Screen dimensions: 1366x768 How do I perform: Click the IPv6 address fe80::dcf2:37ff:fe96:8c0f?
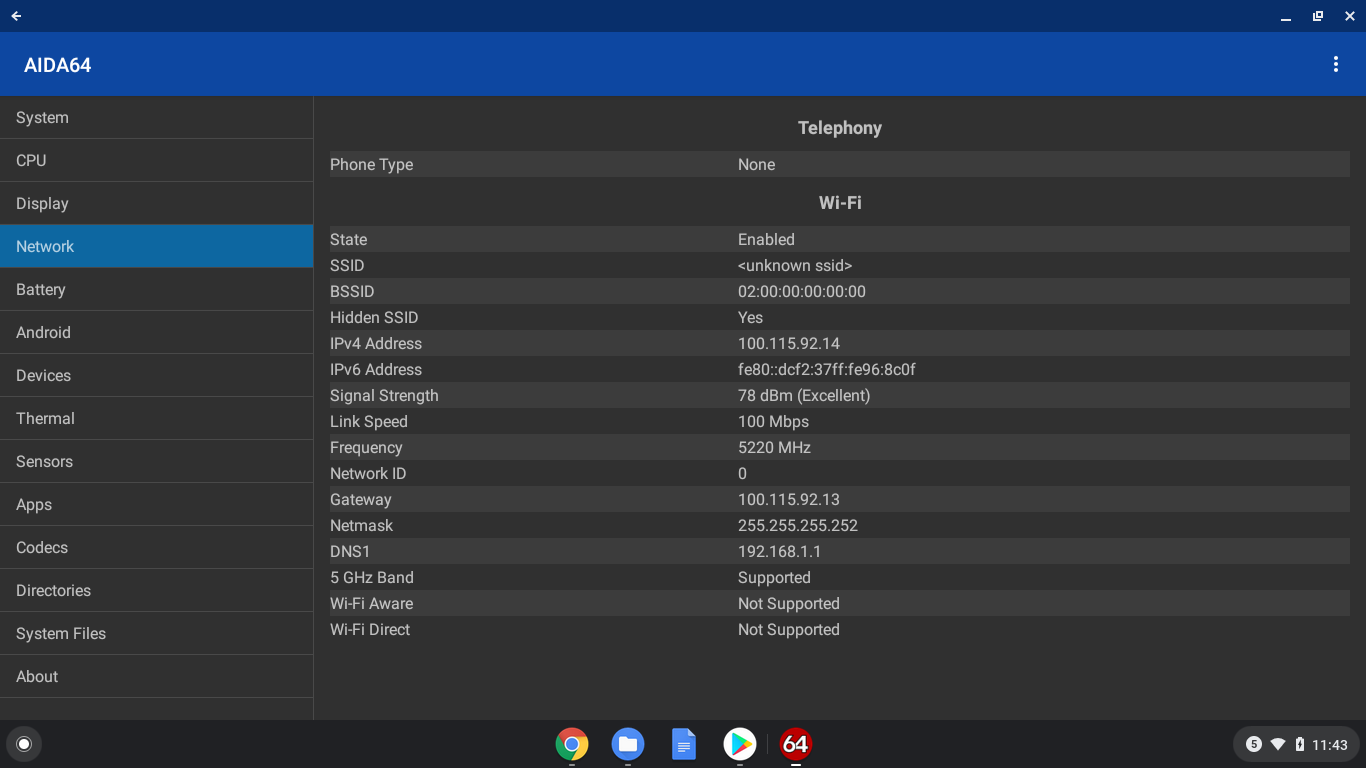[x=827, y=369]
